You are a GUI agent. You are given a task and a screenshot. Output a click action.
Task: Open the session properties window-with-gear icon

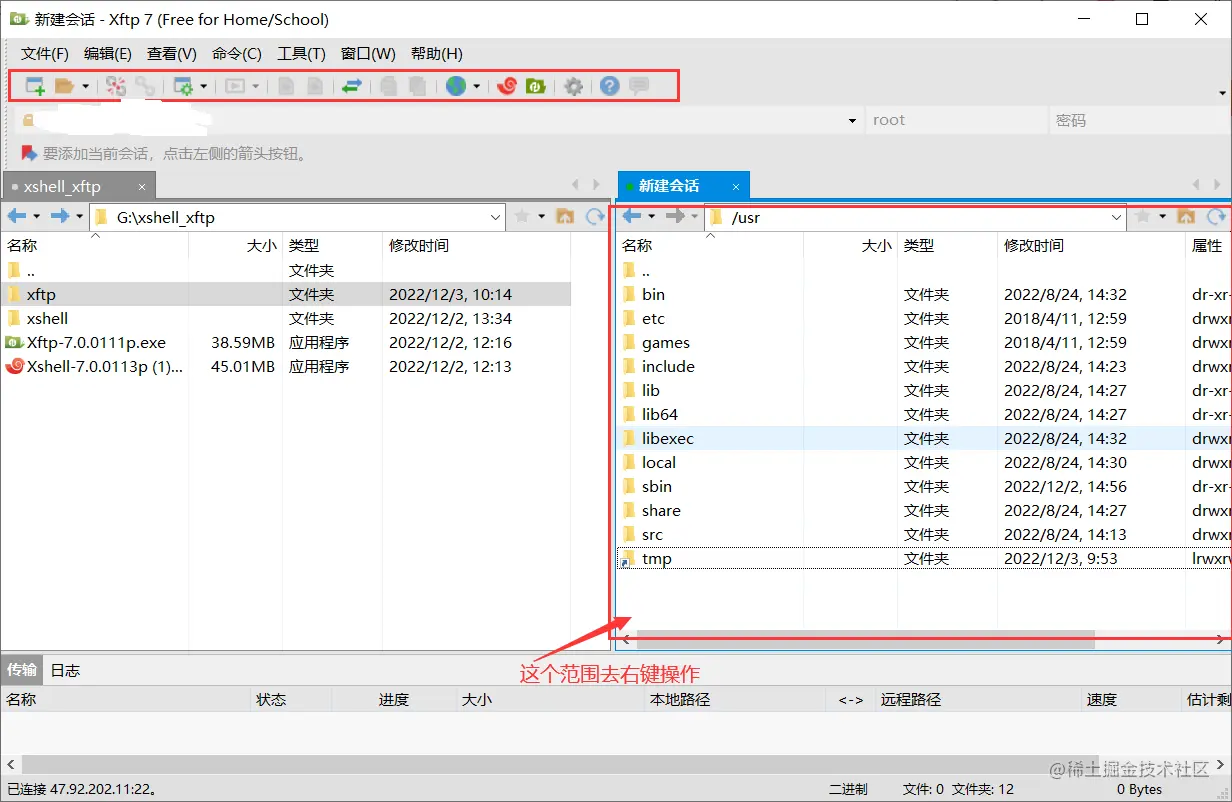[x=183, y=86]
